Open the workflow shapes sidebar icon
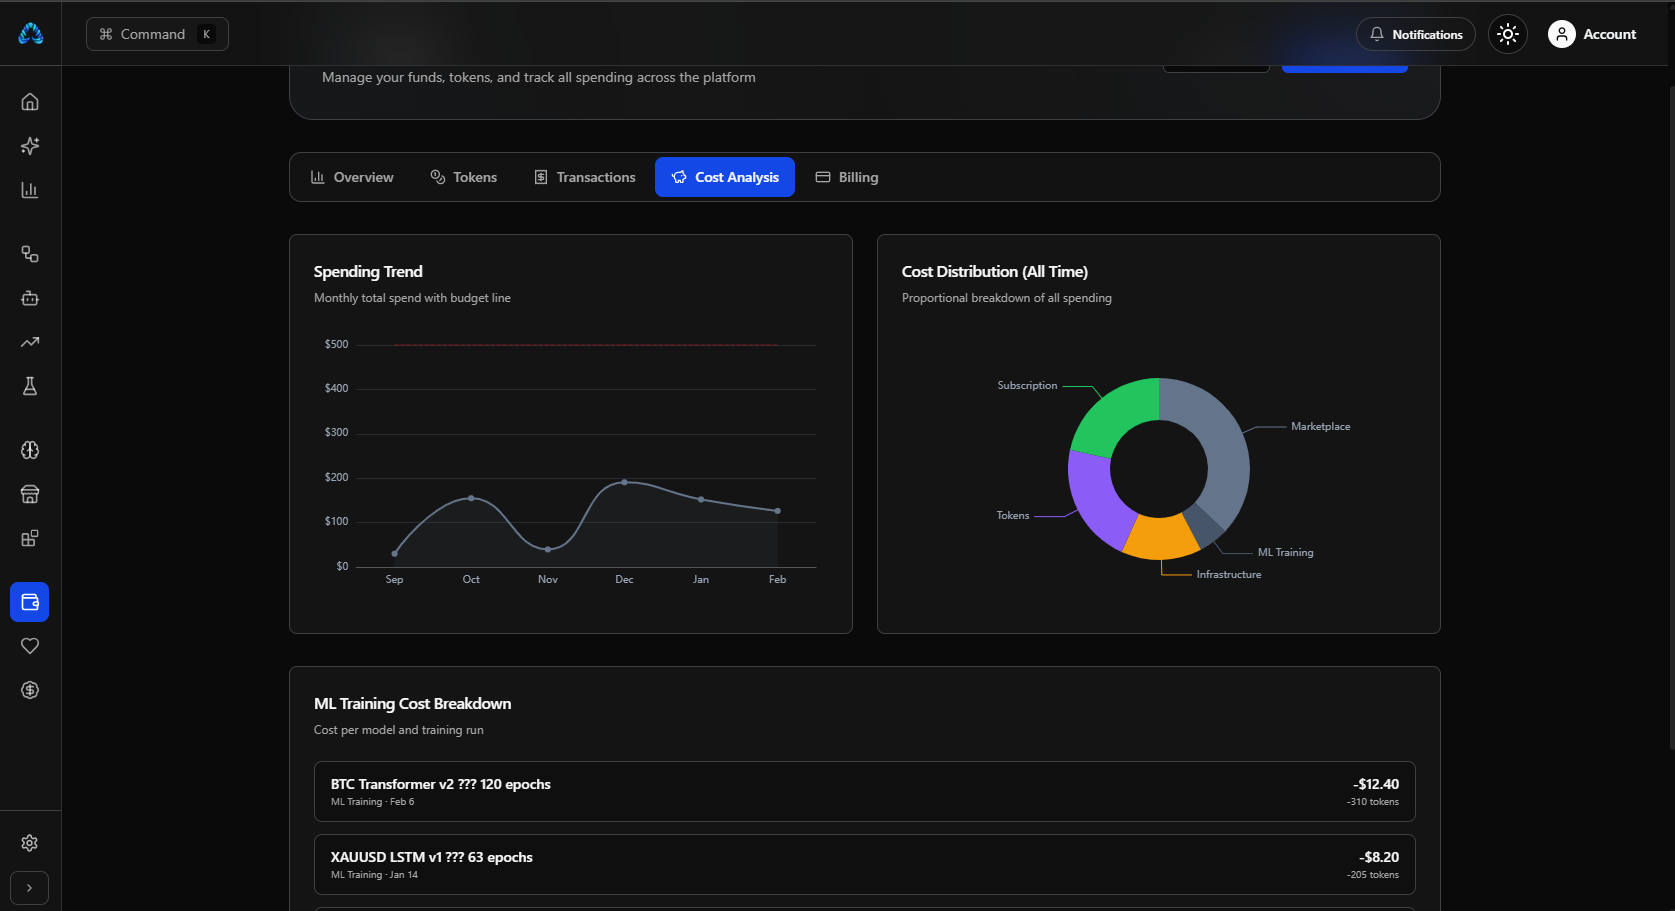The height and width of the screenshot is (911, 1675). (30, 254)
